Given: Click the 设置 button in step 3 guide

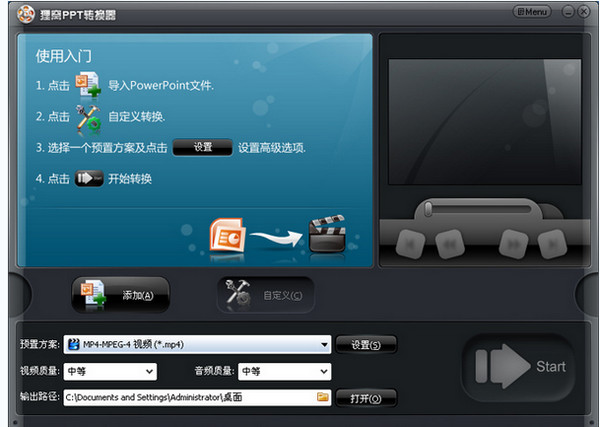Looking at the screenshot, I should [x=202, y=147].
